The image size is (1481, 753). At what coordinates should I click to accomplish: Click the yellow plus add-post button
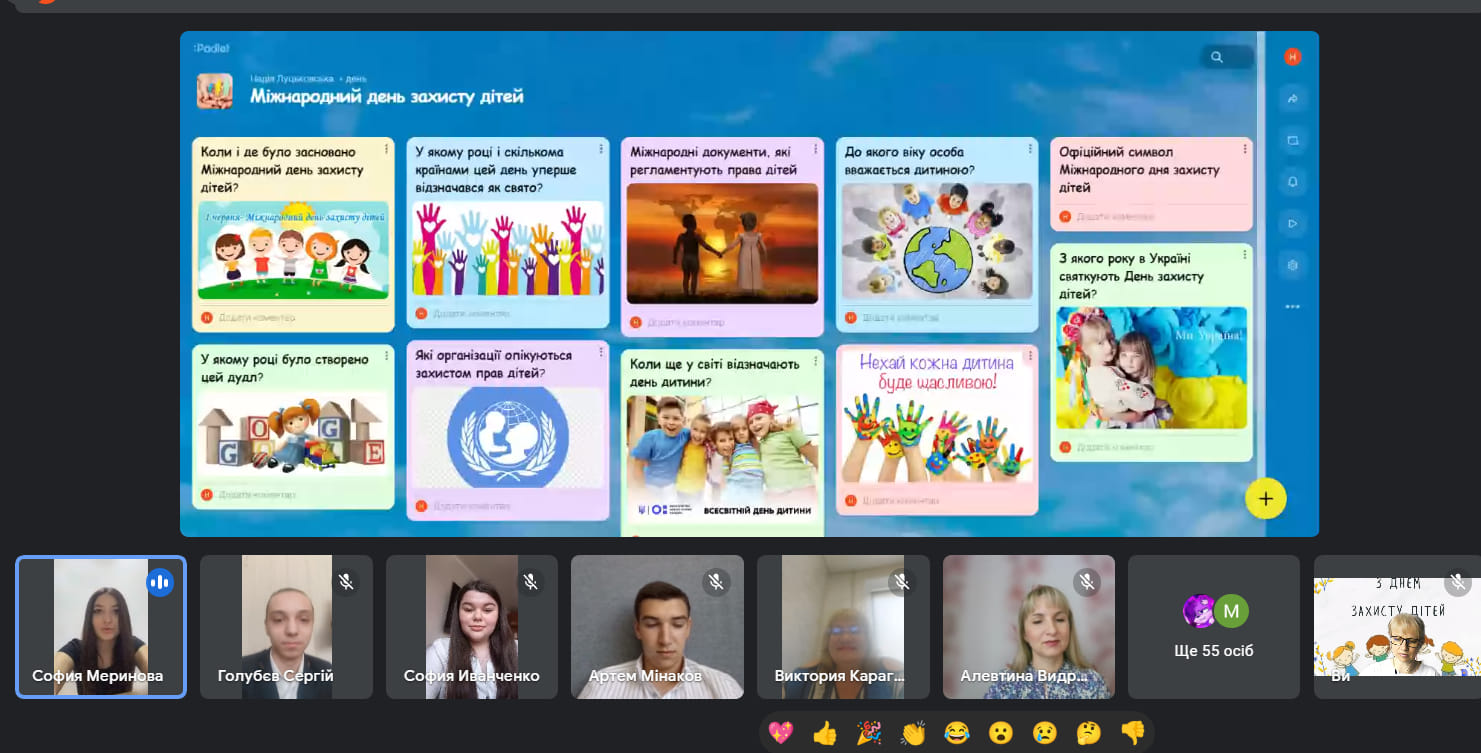pos(1266,498)
